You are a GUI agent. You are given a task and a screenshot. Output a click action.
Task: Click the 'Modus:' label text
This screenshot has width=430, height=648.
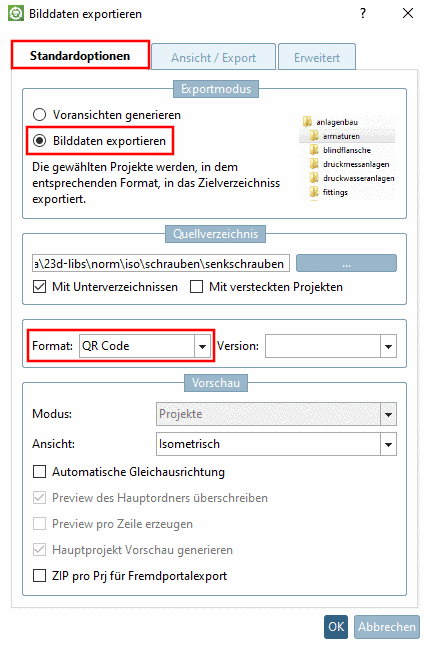point(52,414)
